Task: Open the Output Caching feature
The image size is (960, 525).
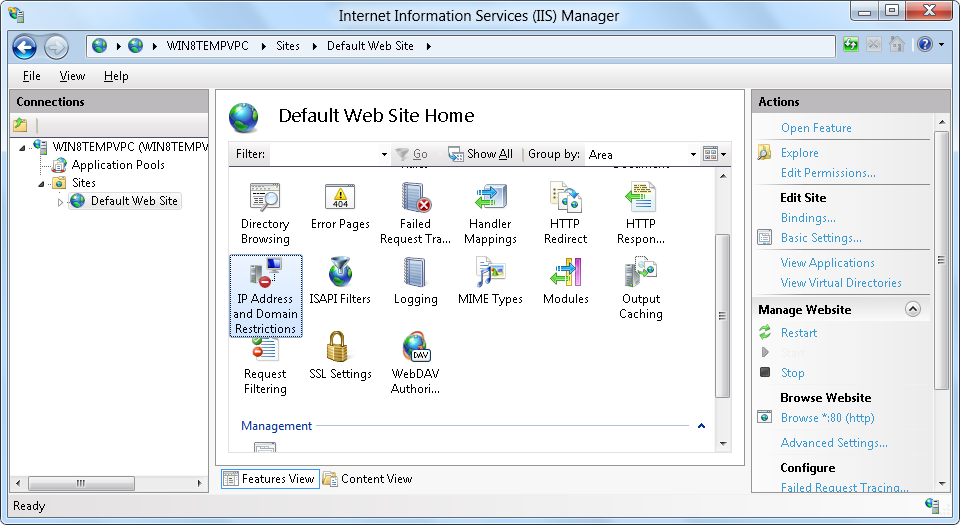Action: click(x=640, y=289)
